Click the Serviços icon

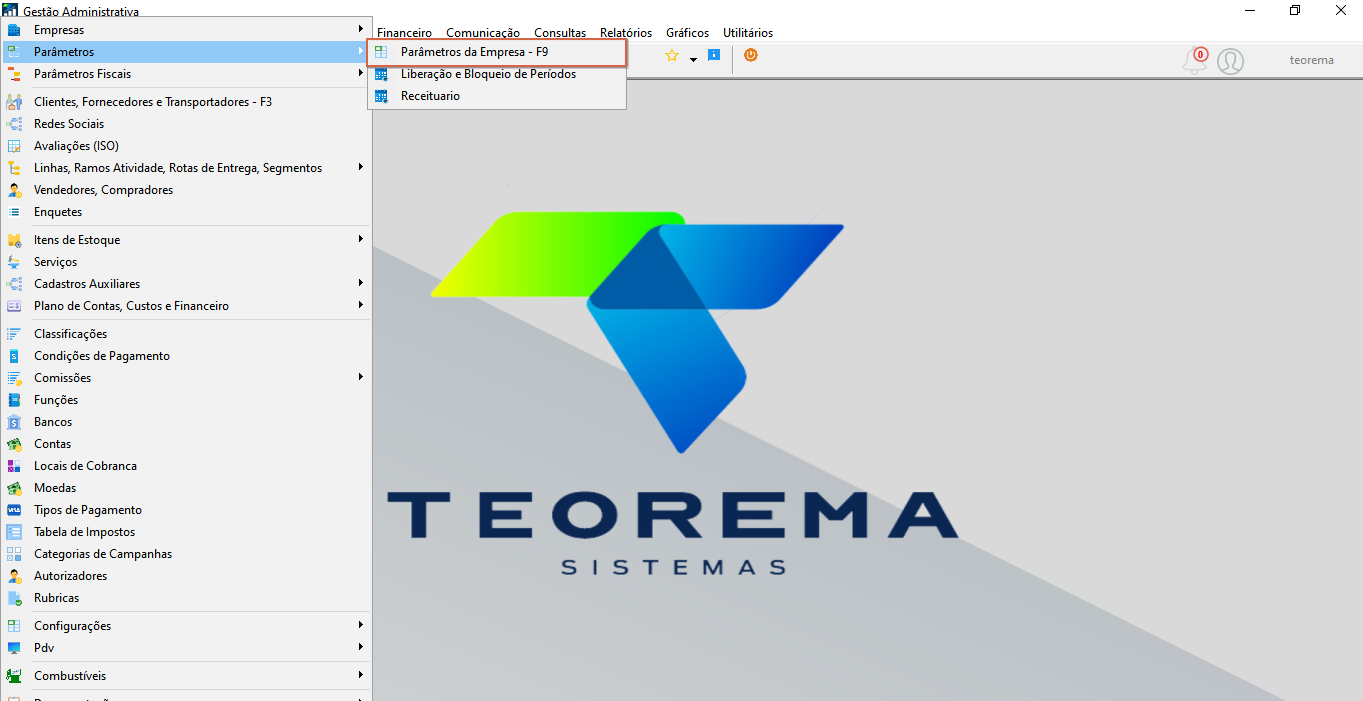(14, 262)
